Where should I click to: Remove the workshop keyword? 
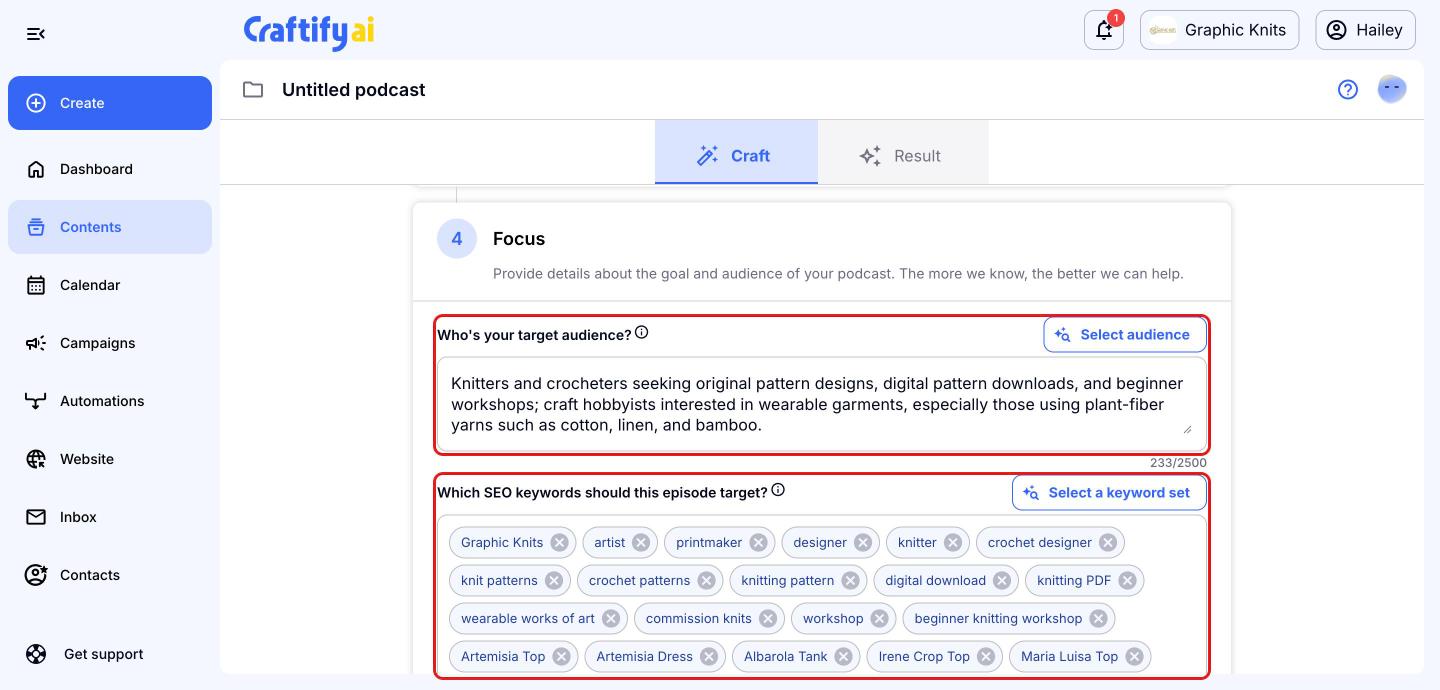point(879,619)
